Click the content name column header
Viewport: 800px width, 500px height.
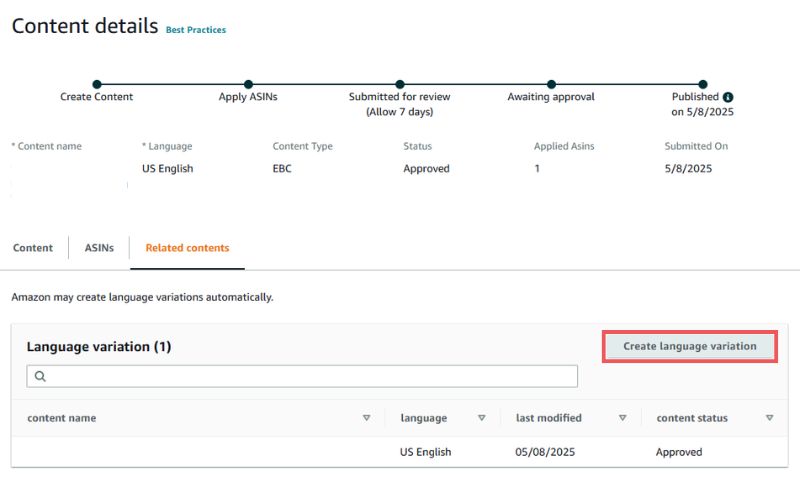coord(62,418)
